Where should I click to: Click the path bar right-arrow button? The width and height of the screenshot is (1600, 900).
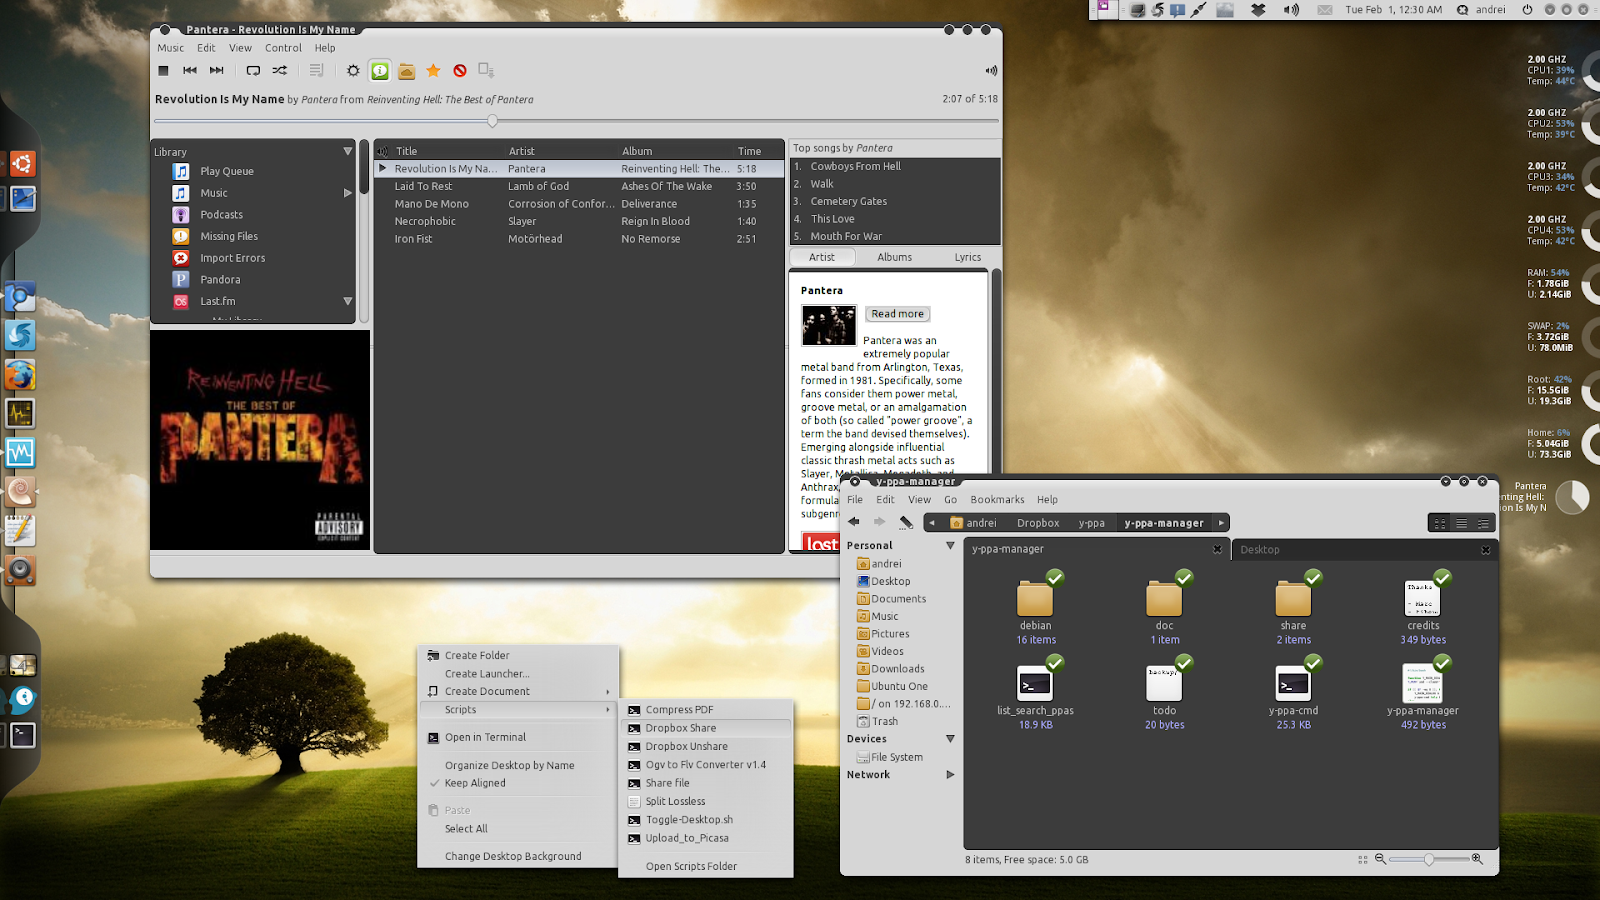1221,523
